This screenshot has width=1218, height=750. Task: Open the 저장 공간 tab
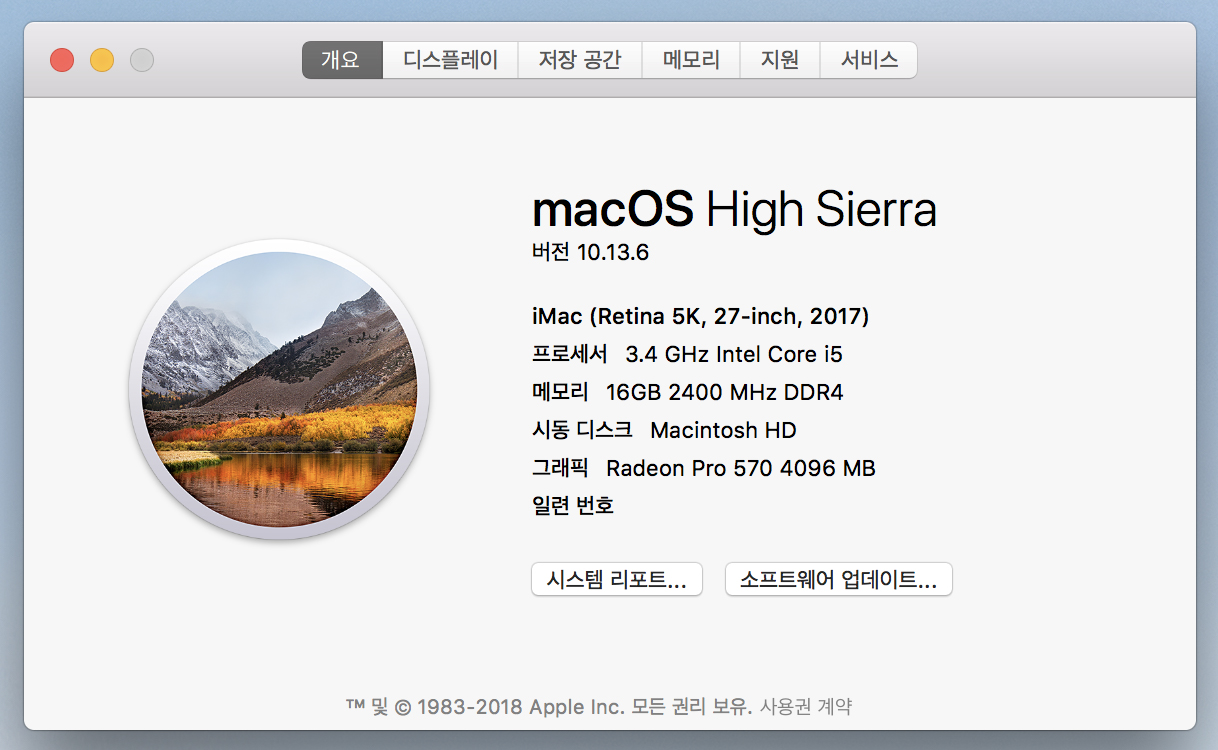pos(580,60)
